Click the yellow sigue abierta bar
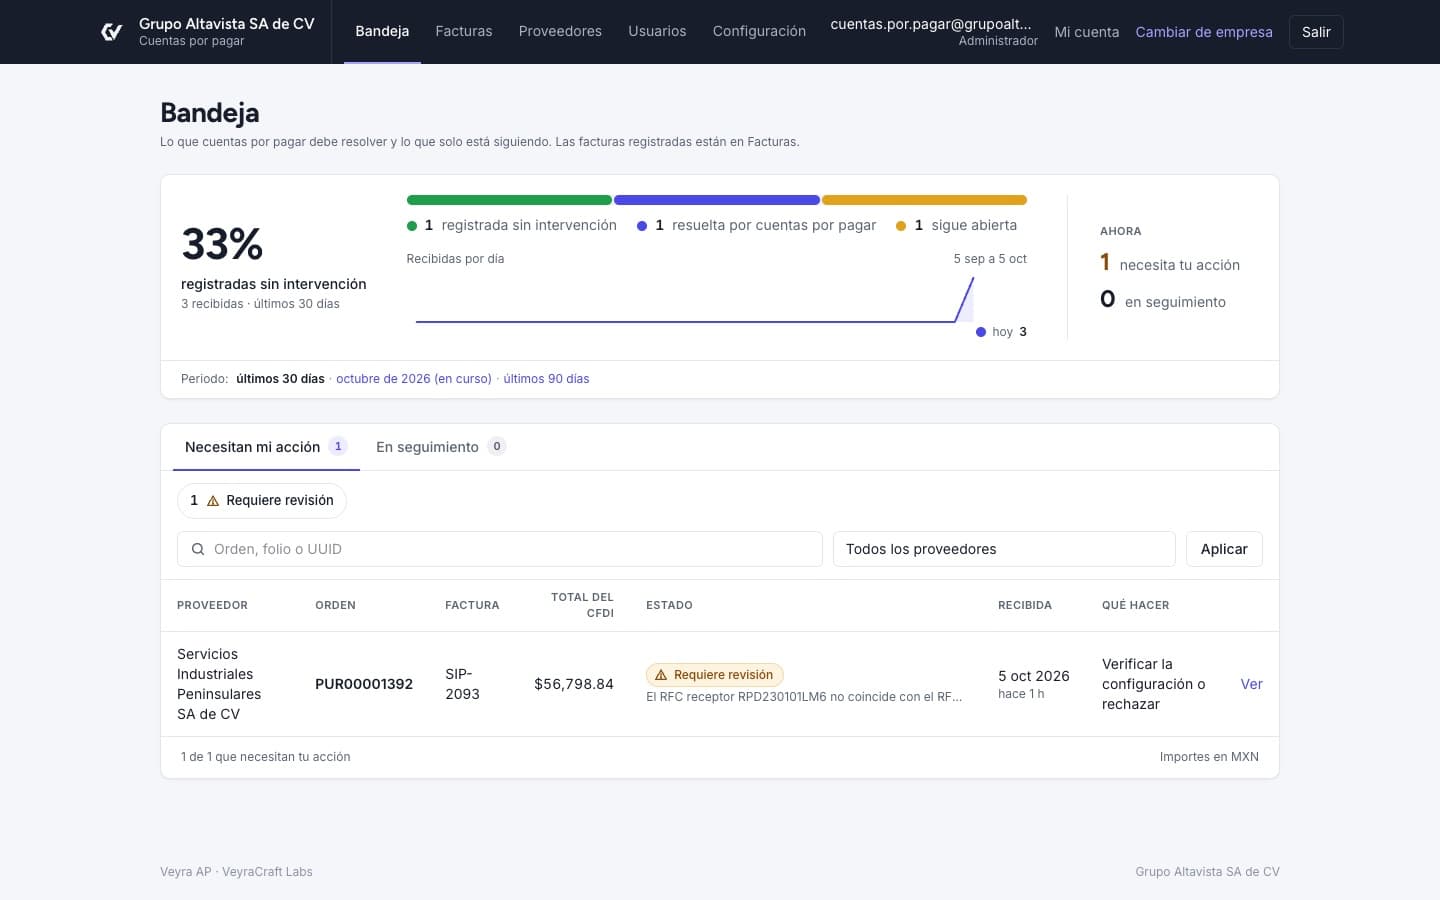This screenshot has width=1440, height=900. click(x=924, y=200)
